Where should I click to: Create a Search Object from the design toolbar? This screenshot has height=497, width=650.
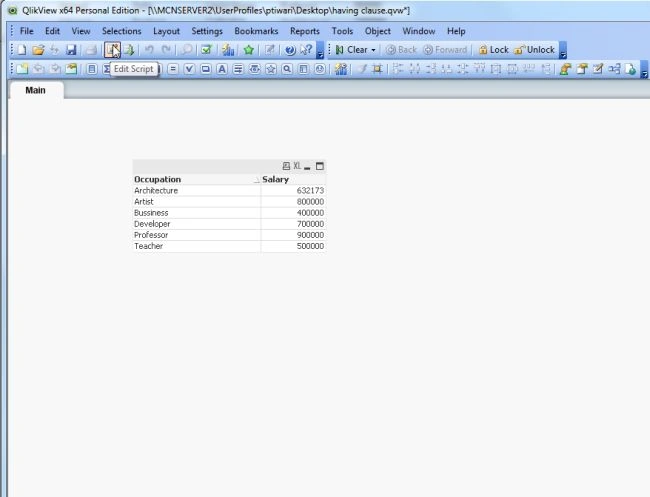[287, 69]
